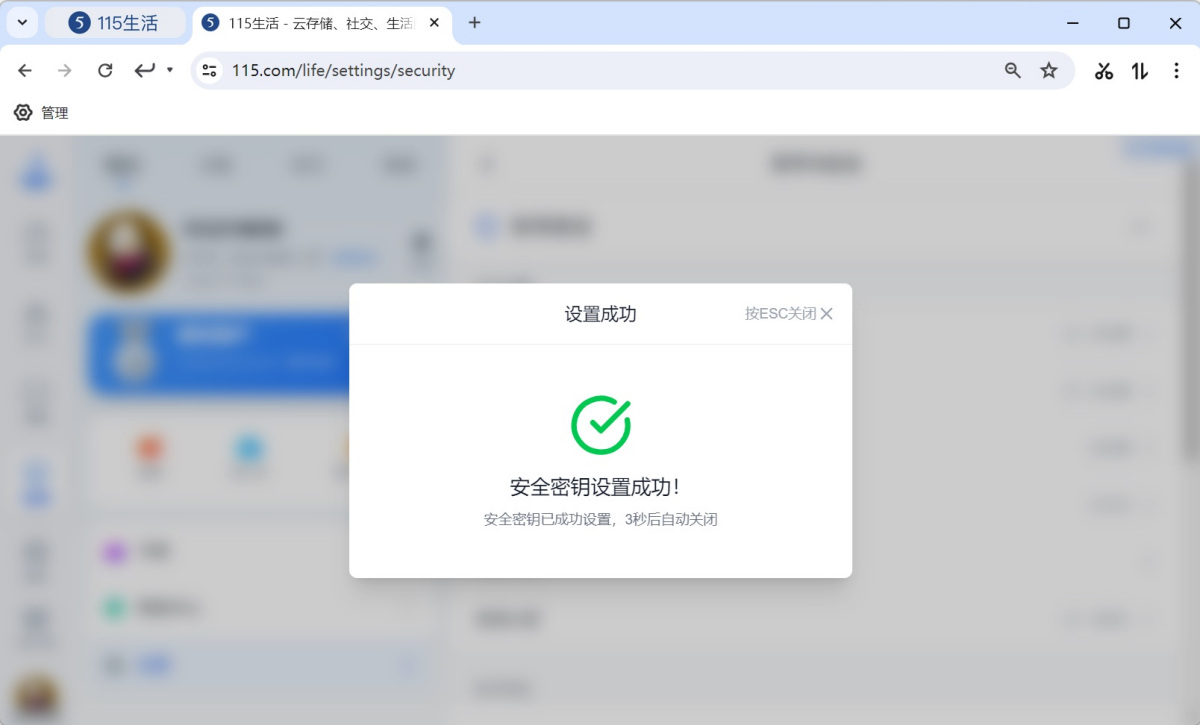Select the 115生活 - 云存储 tab
Viewport: 1200px width, 725px height.
tap(310, 23)
